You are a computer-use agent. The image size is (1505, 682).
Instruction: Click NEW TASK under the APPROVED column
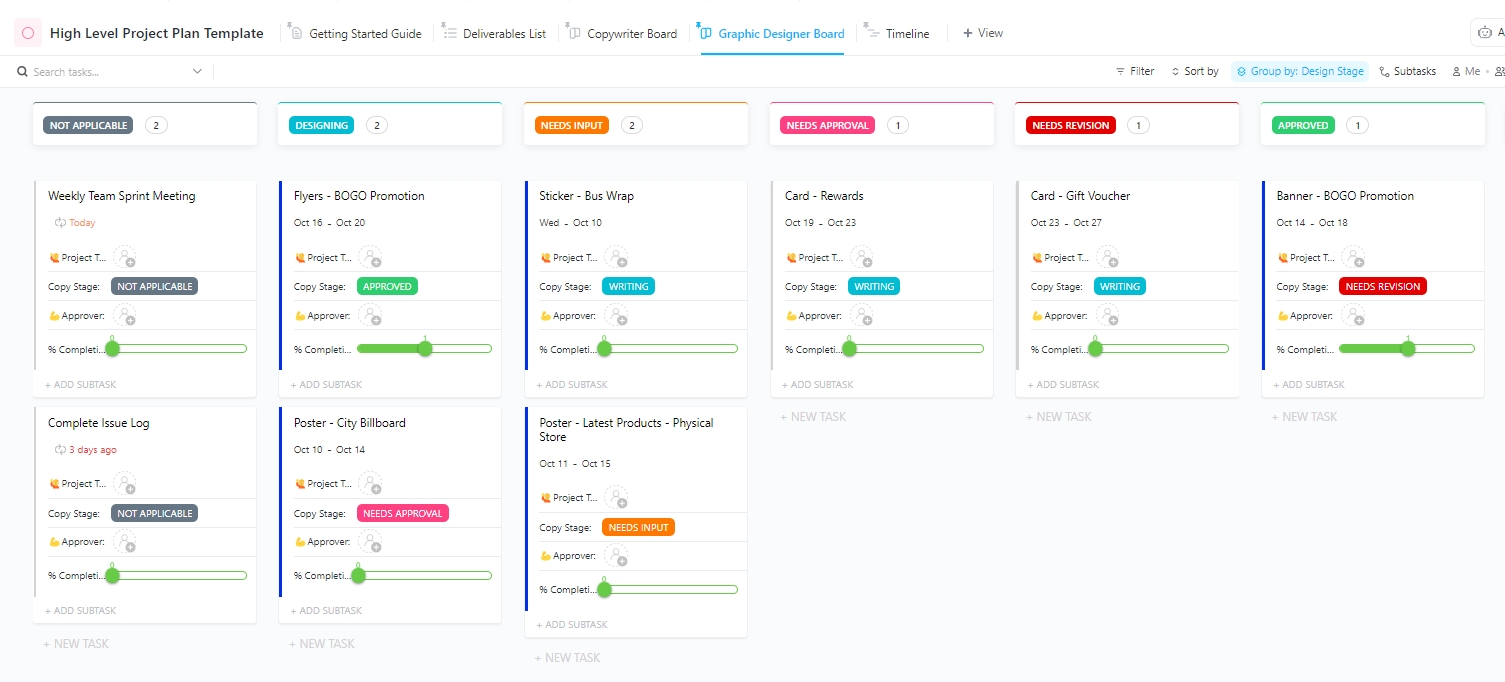point(1303,416)
